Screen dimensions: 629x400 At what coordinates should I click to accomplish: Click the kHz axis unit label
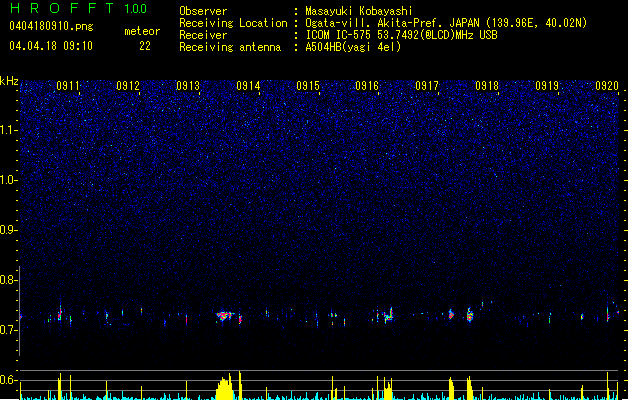click(x=9, y=81)
